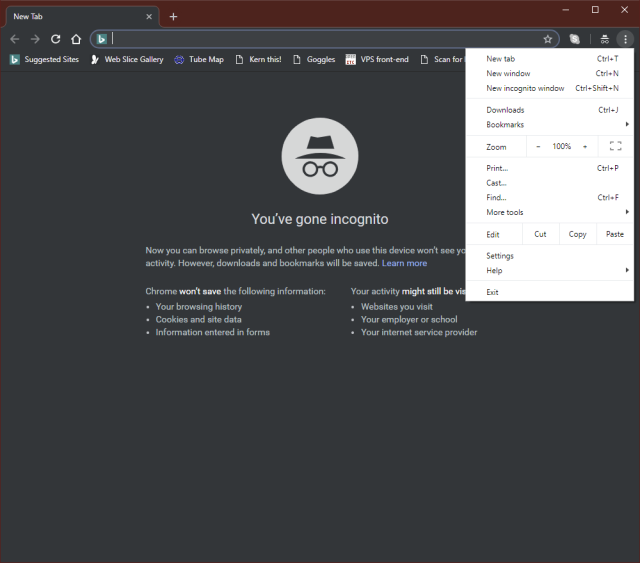Expand the Help submenu
Viewport: 640px width, 563px height.
(550, 270)
